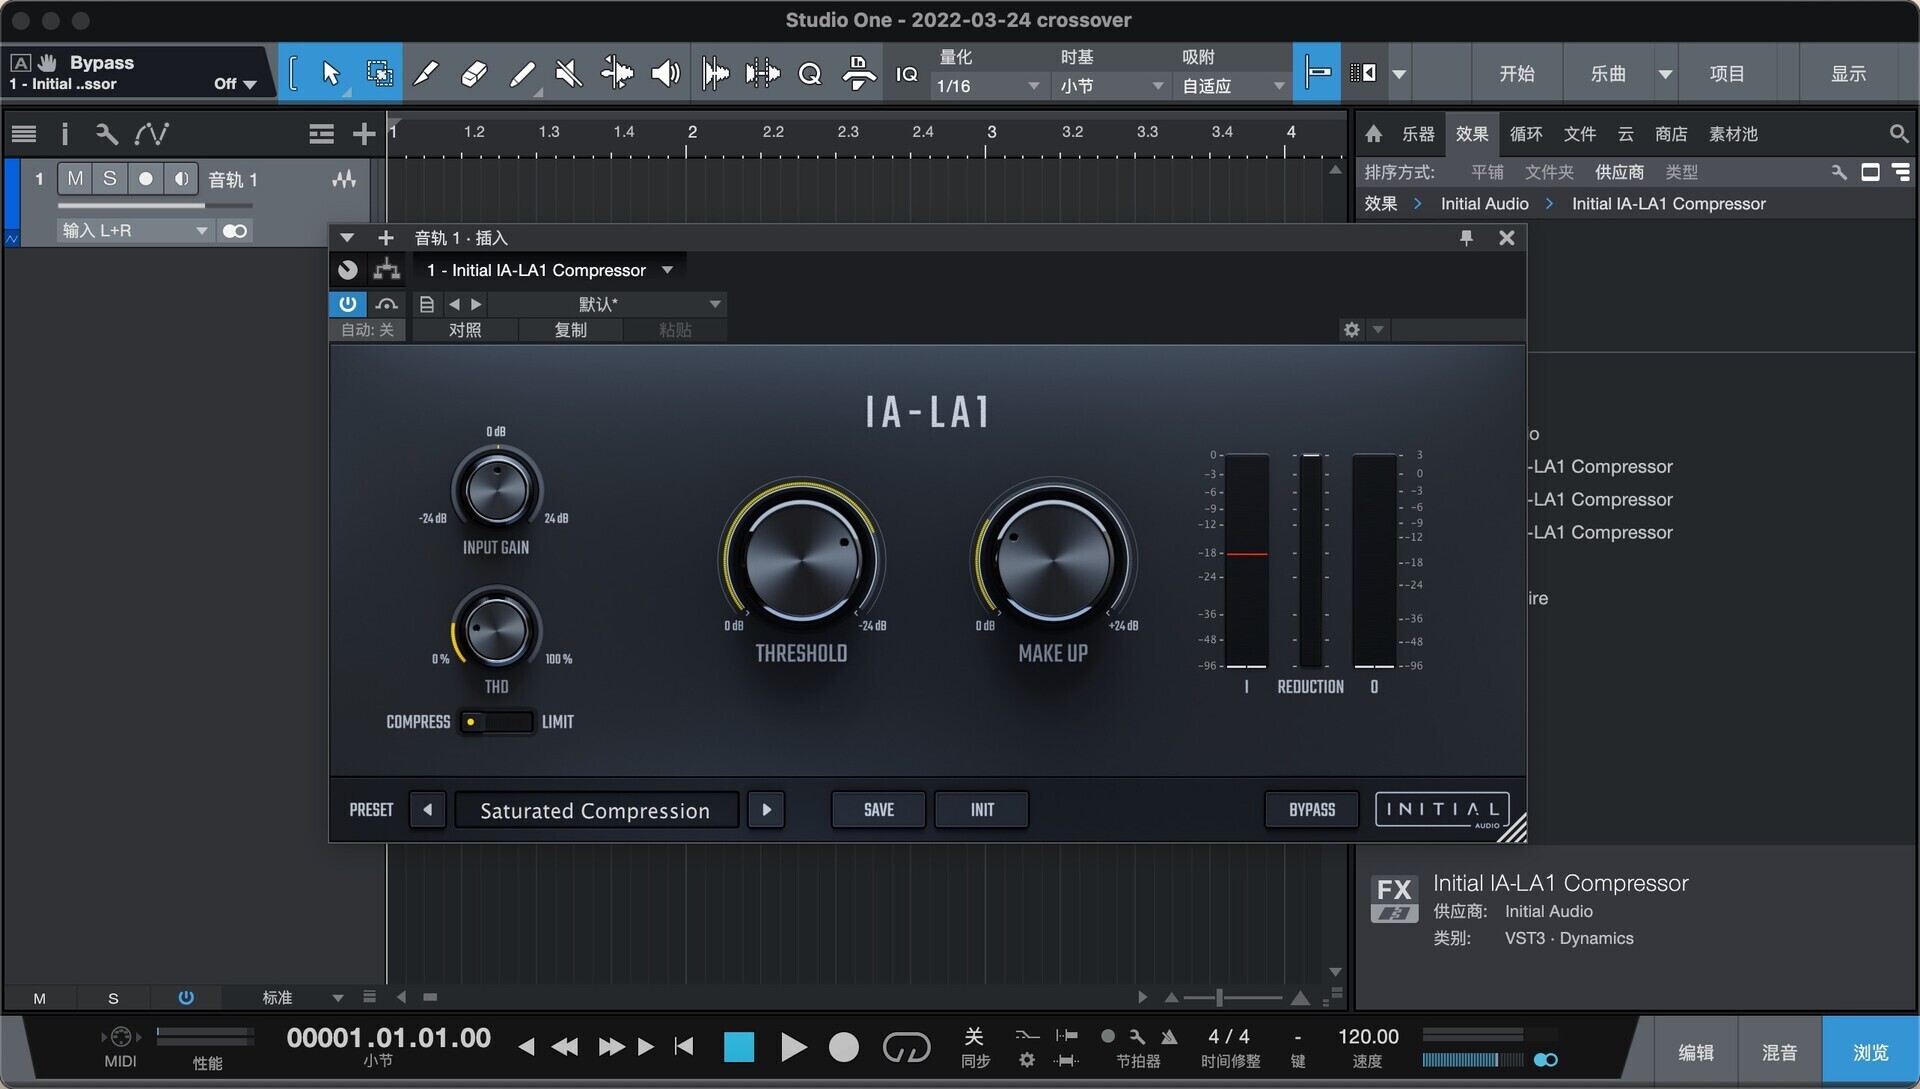Toggle plugin power activate button
The image size is (1920, 1089).
347,304
